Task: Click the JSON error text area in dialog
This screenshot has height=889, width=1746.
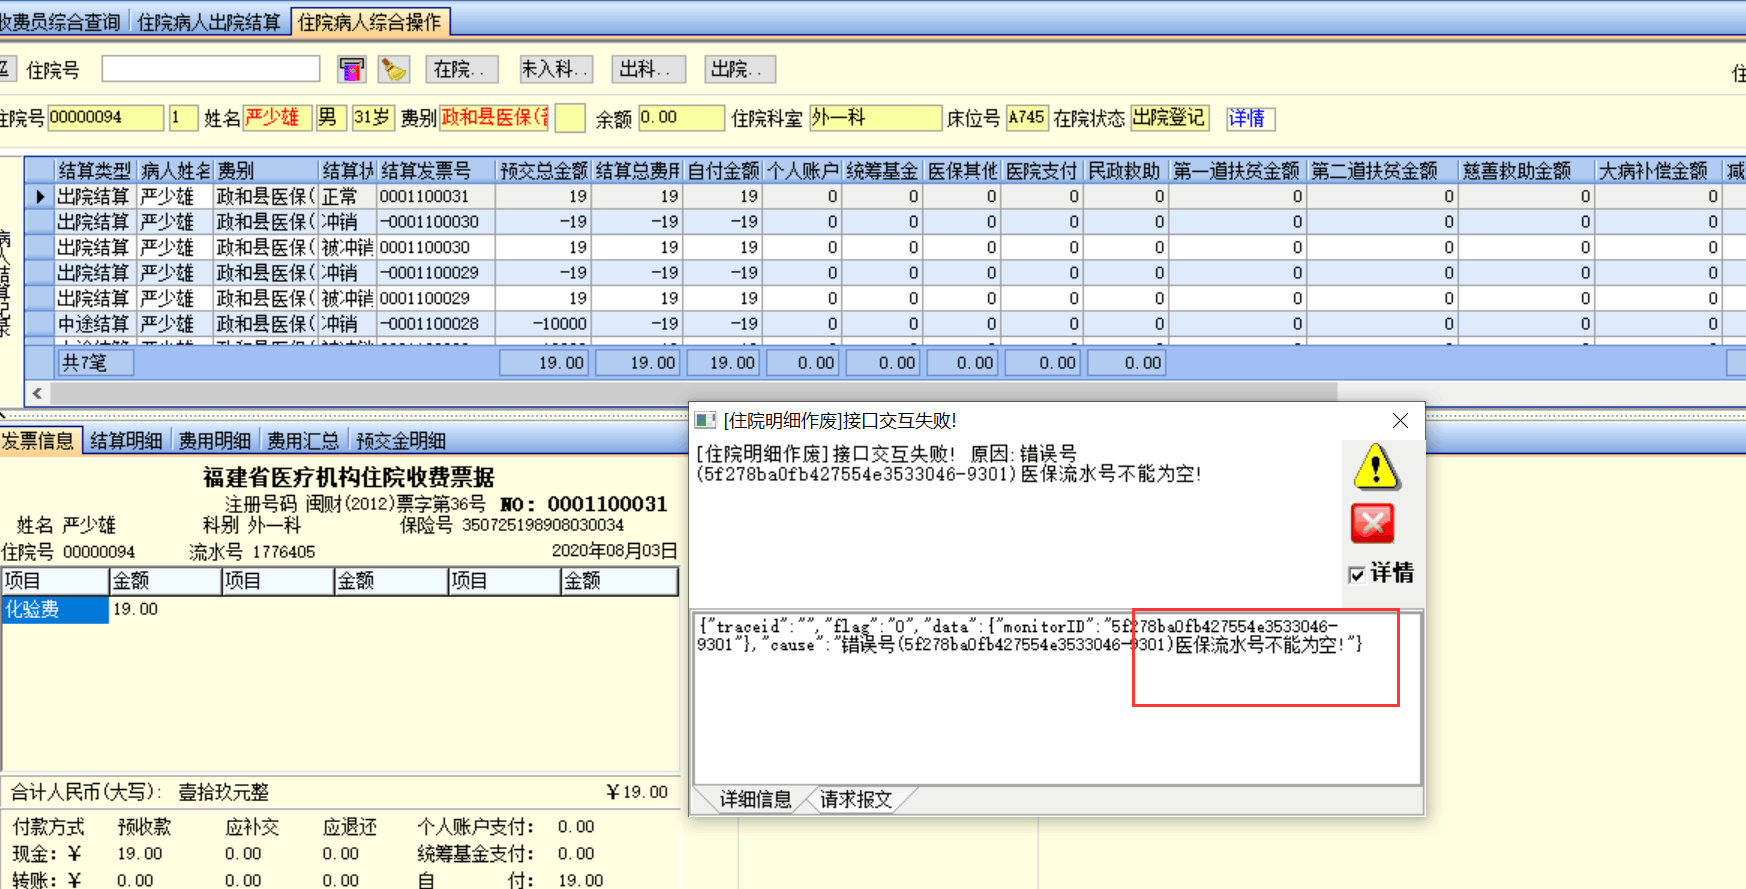Action: 1057,698
